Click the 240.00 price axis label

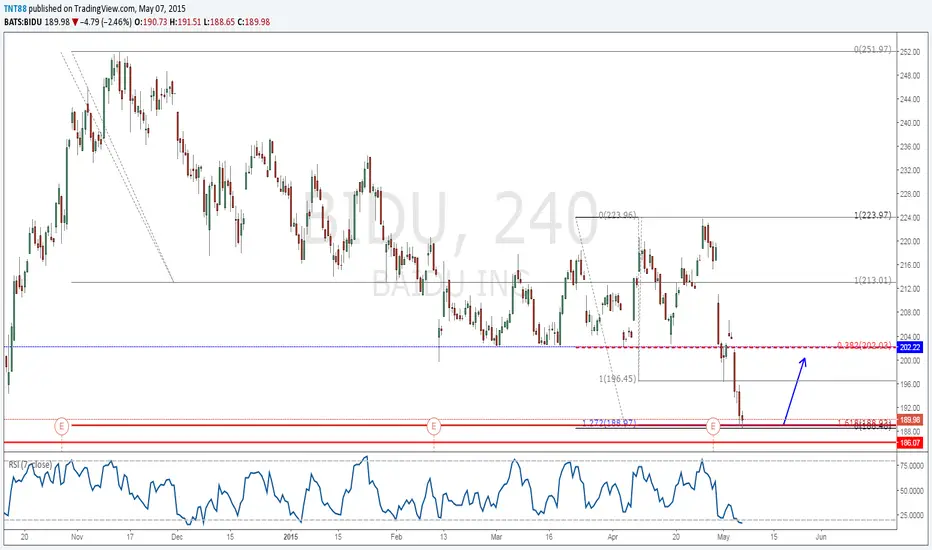910,123
